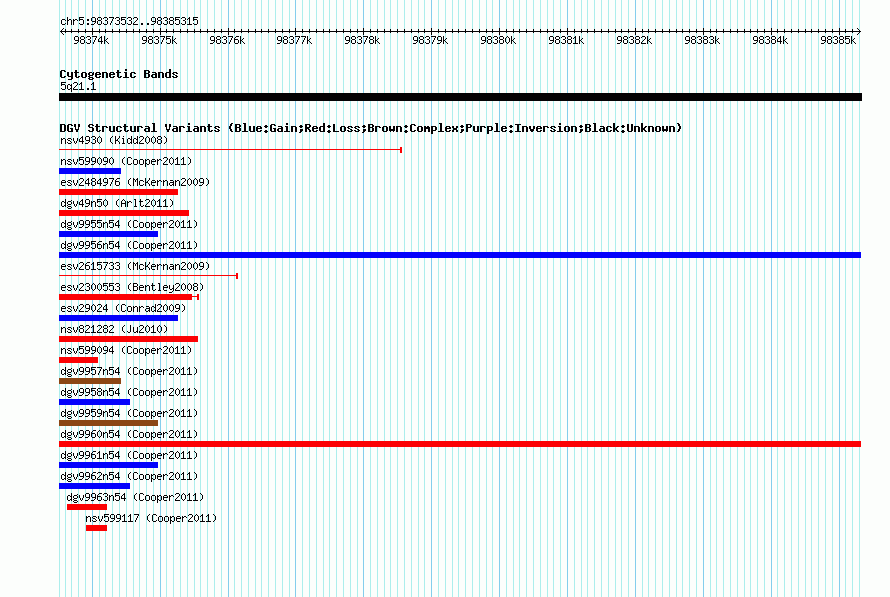Click the chr5:98373532..98385315 coordinate label
Screen dimensions: 890x597
pyautogui.click(x=129, y=21)
